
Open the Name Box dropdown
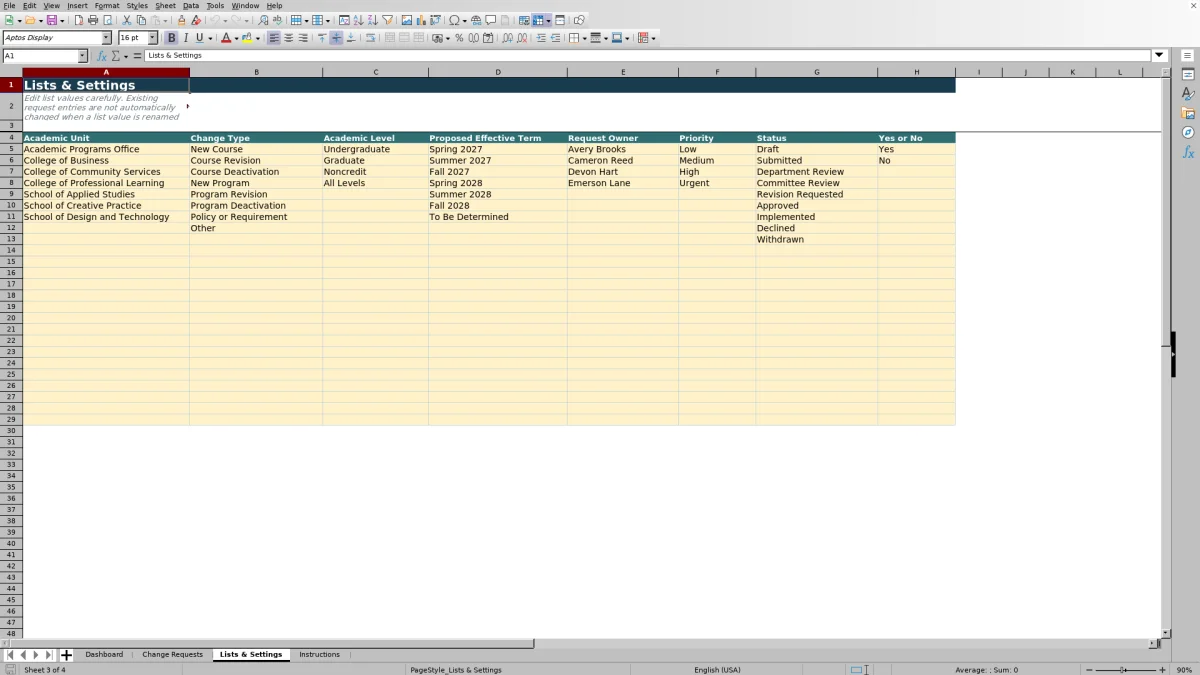click(82, 56)
